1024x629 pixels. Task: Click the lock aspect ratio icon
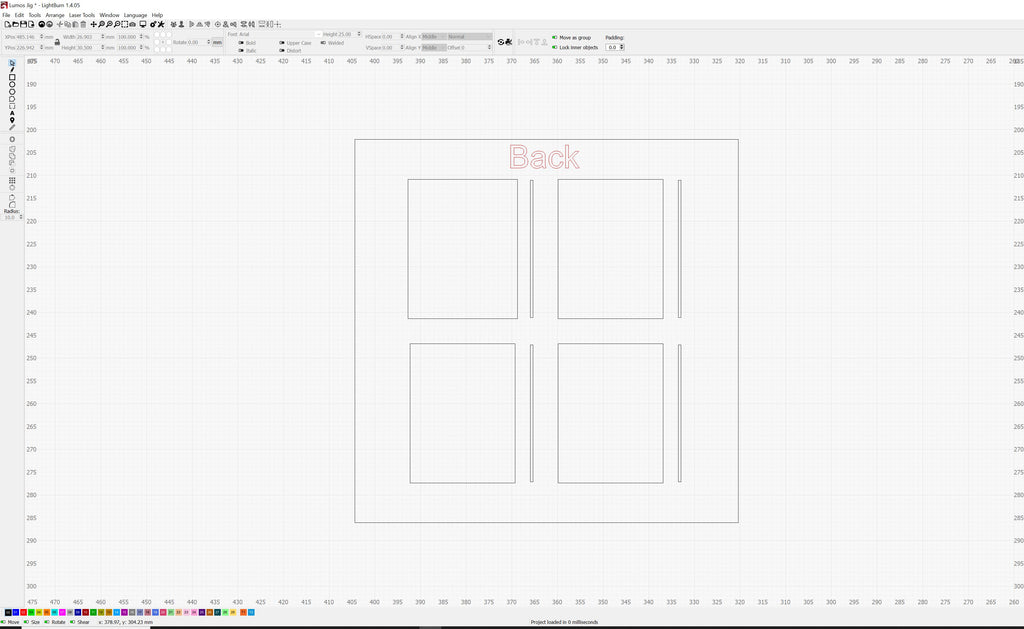pyautogui.click(x=57, y=42)
